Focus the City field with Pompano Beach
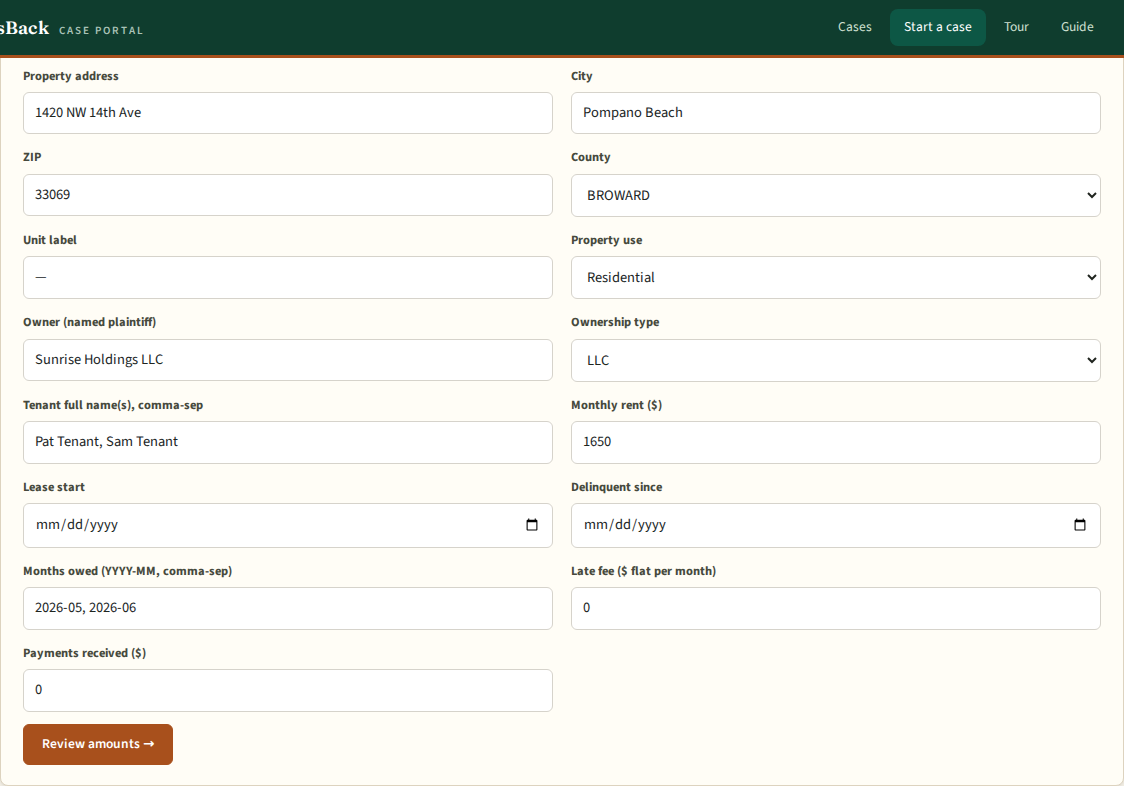The image size is (1124, 786). click(835, 113)
